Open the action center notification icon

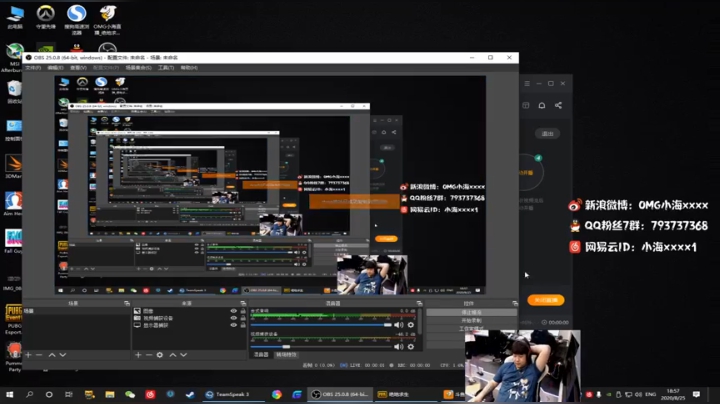(x=697, y=394)
